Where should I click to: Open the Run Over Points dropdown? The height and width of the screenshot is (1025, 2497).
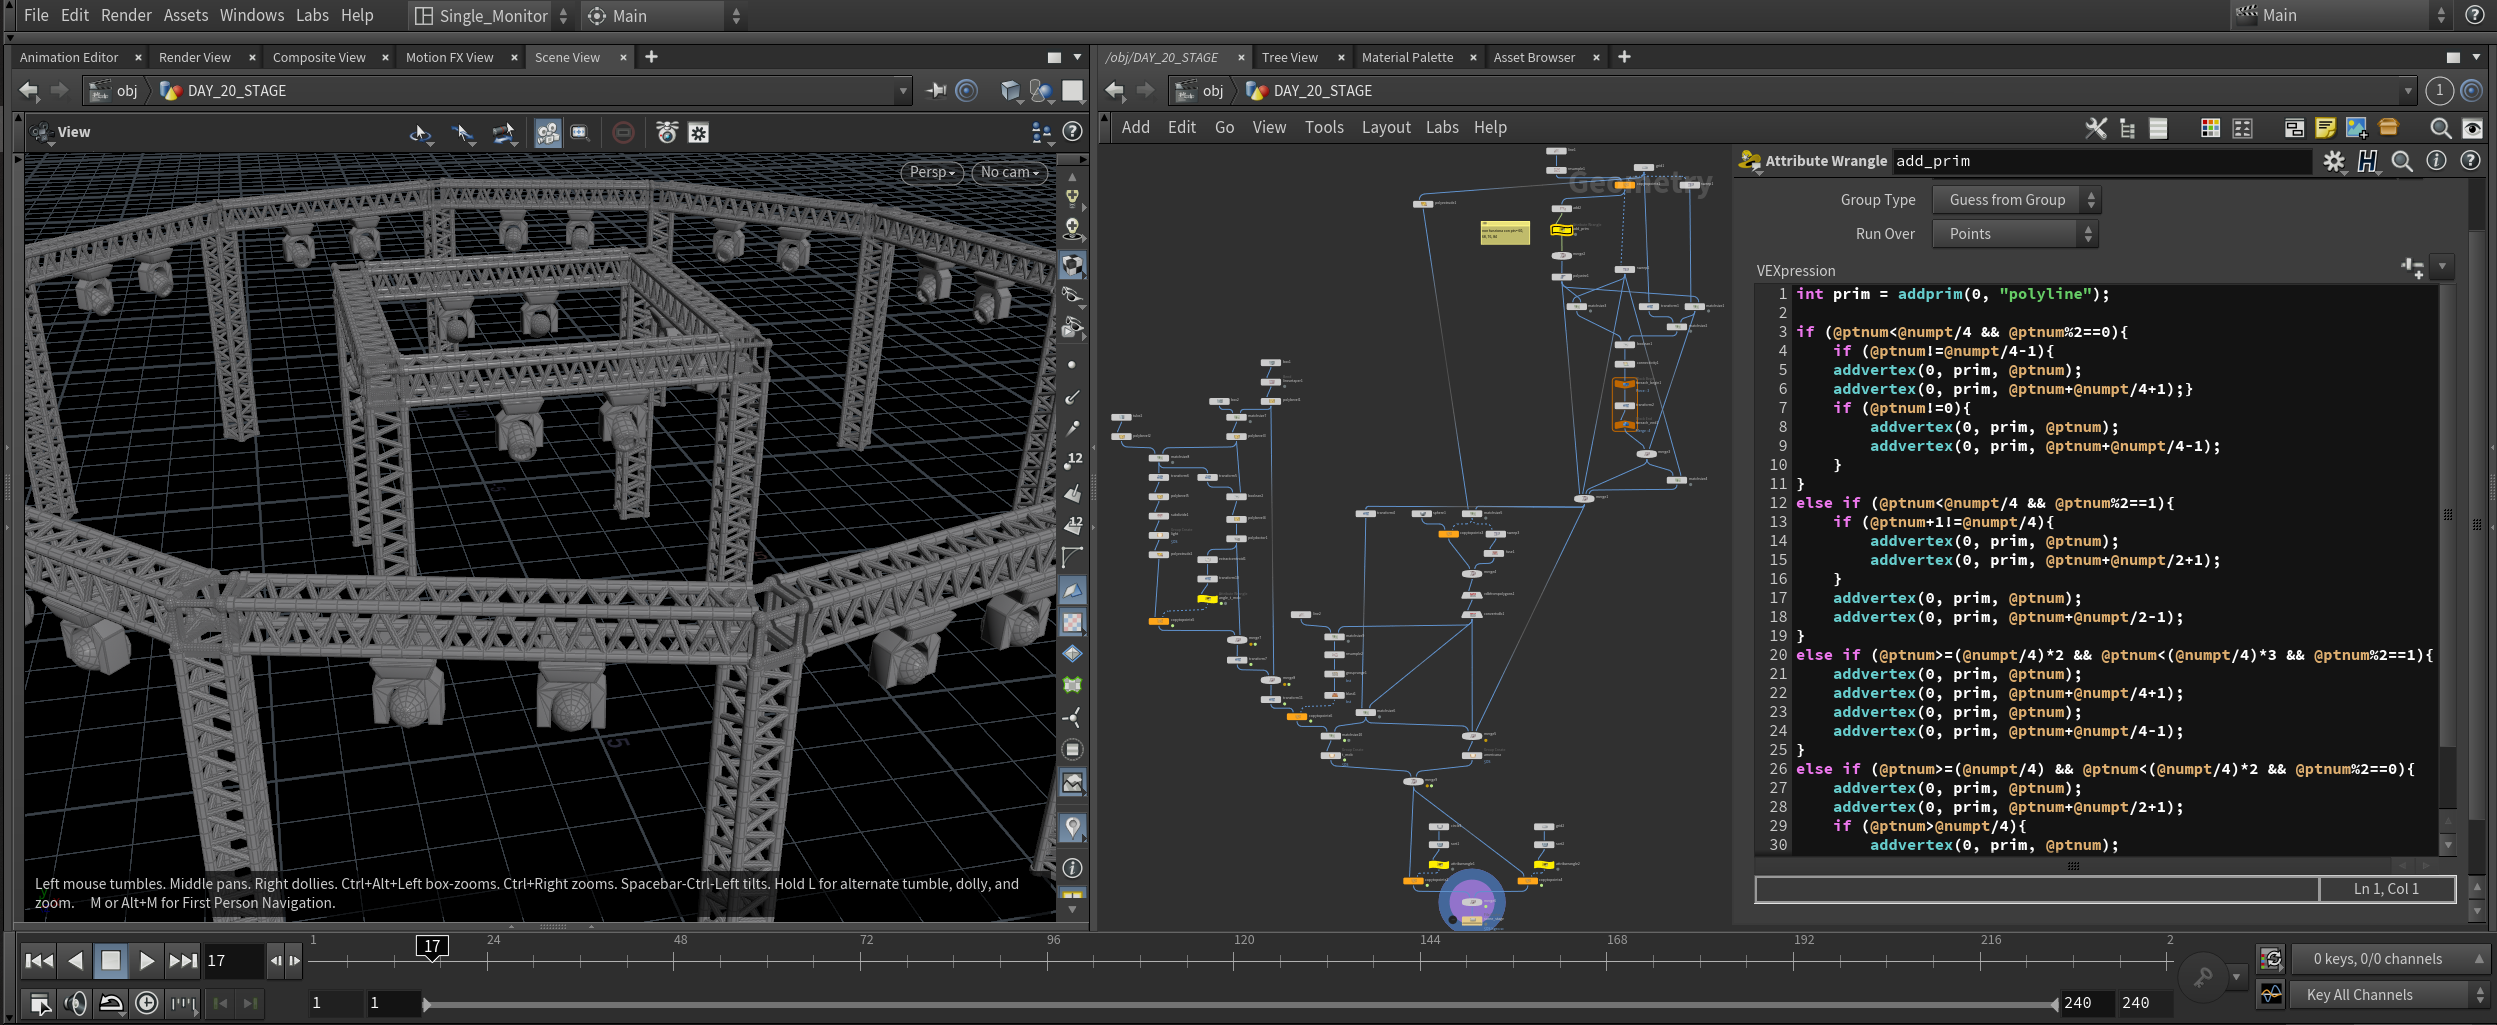click(x=2015, y=234)
